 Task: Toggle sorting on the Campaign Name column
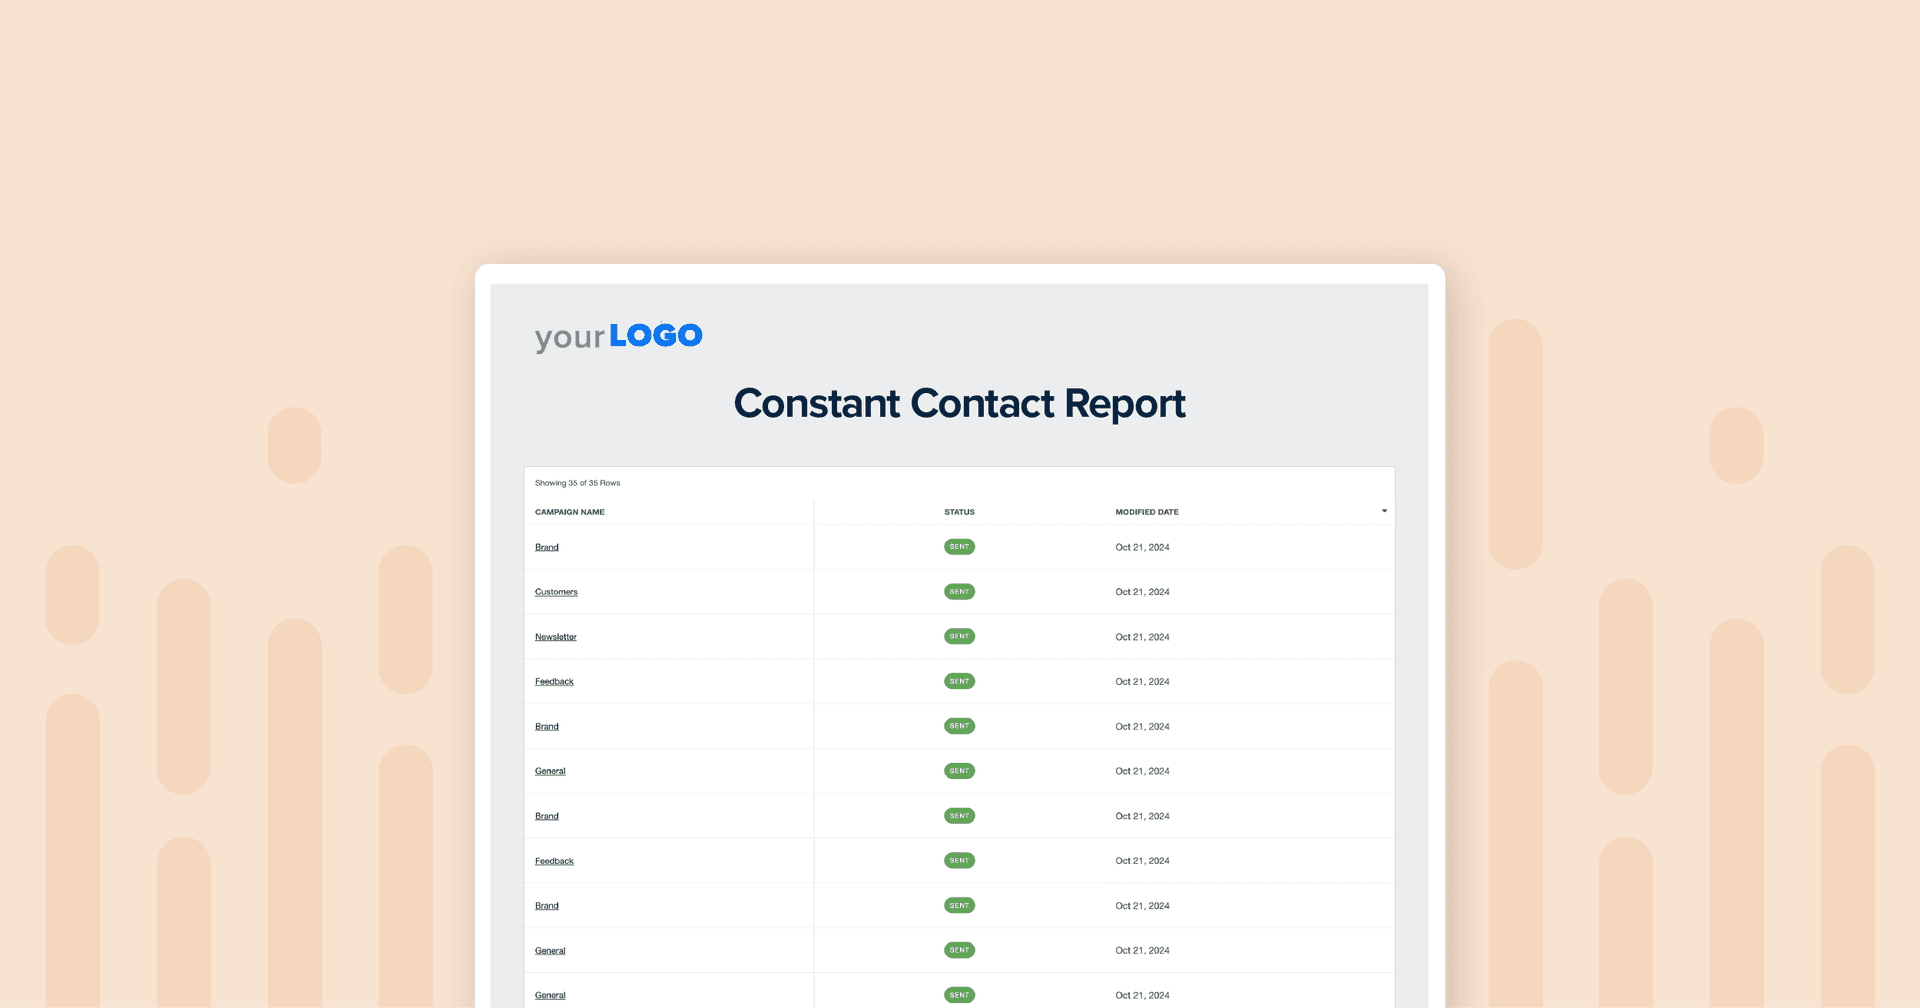569,511
